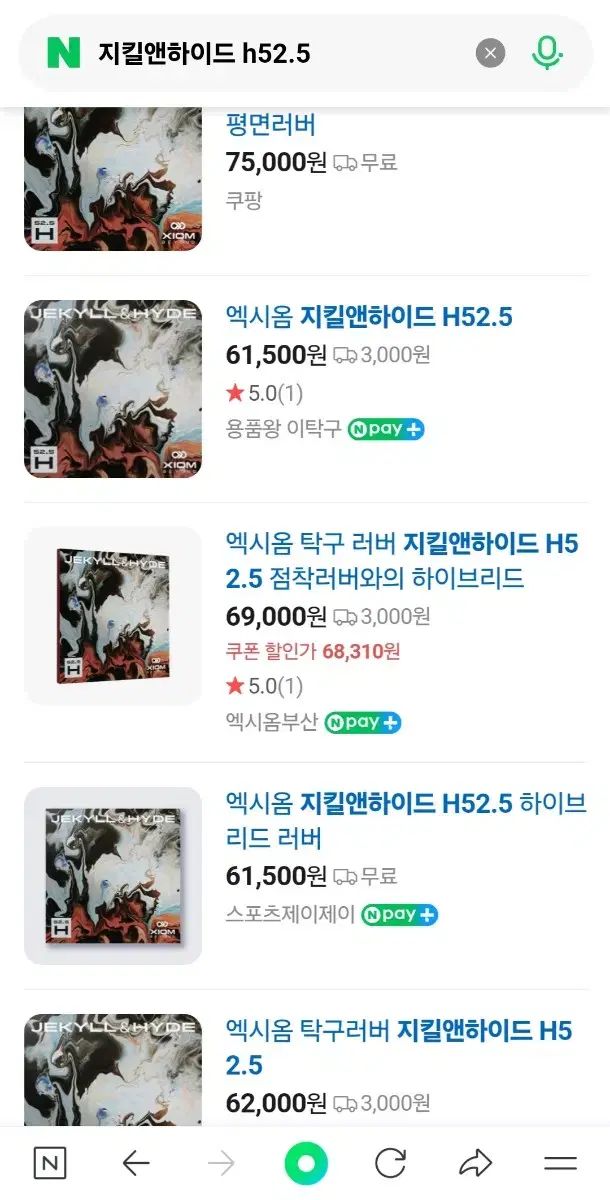This screenshot has height=1200, width=610.
Task: Reload page with the refresh icon
Action: 390,1163
